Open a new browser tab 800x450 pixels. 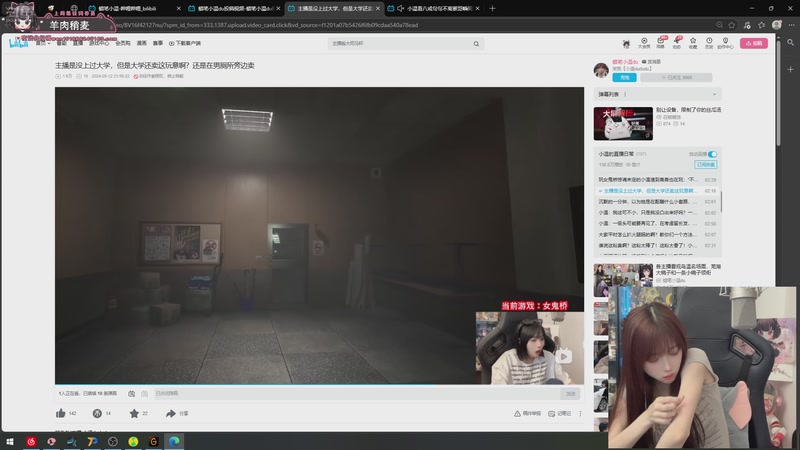pos(492,8)
